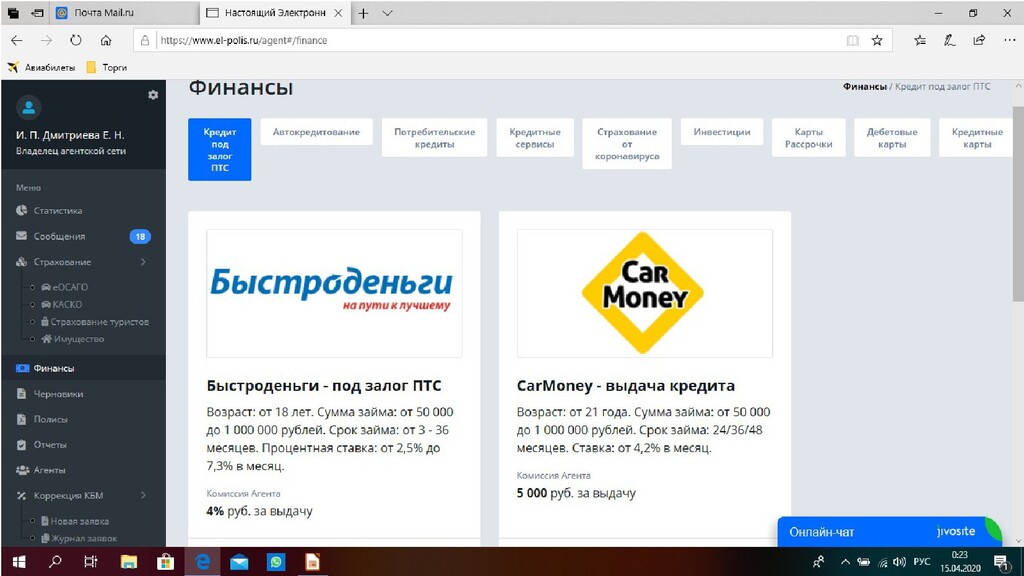
Task: Open Агенты in the sidebar
Action: pyautogui.click(x=41, y=470)
